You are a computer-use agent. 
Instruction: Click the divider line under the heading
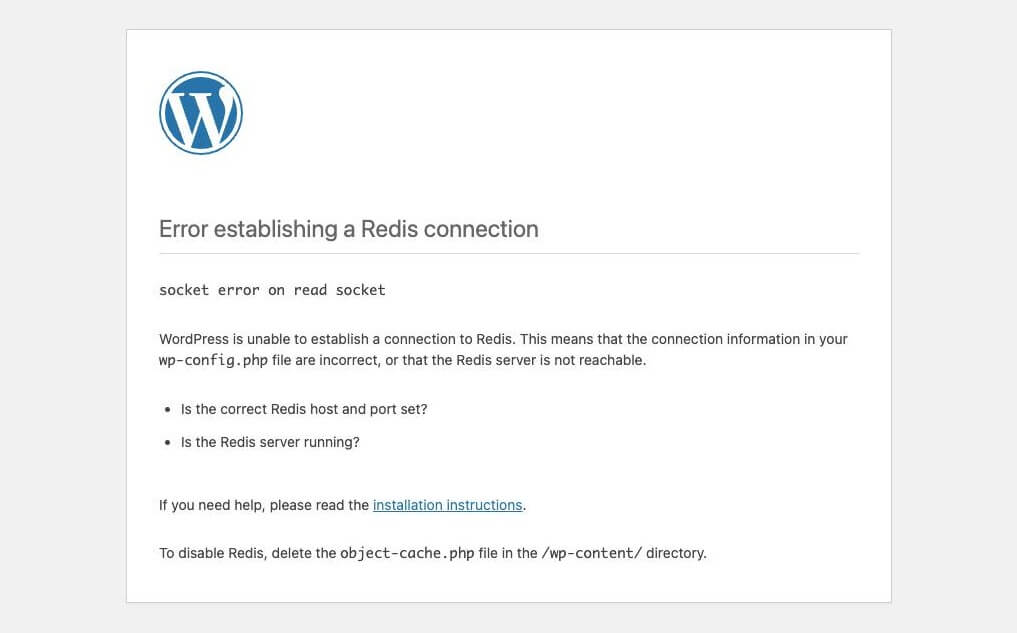click(509, 254)
